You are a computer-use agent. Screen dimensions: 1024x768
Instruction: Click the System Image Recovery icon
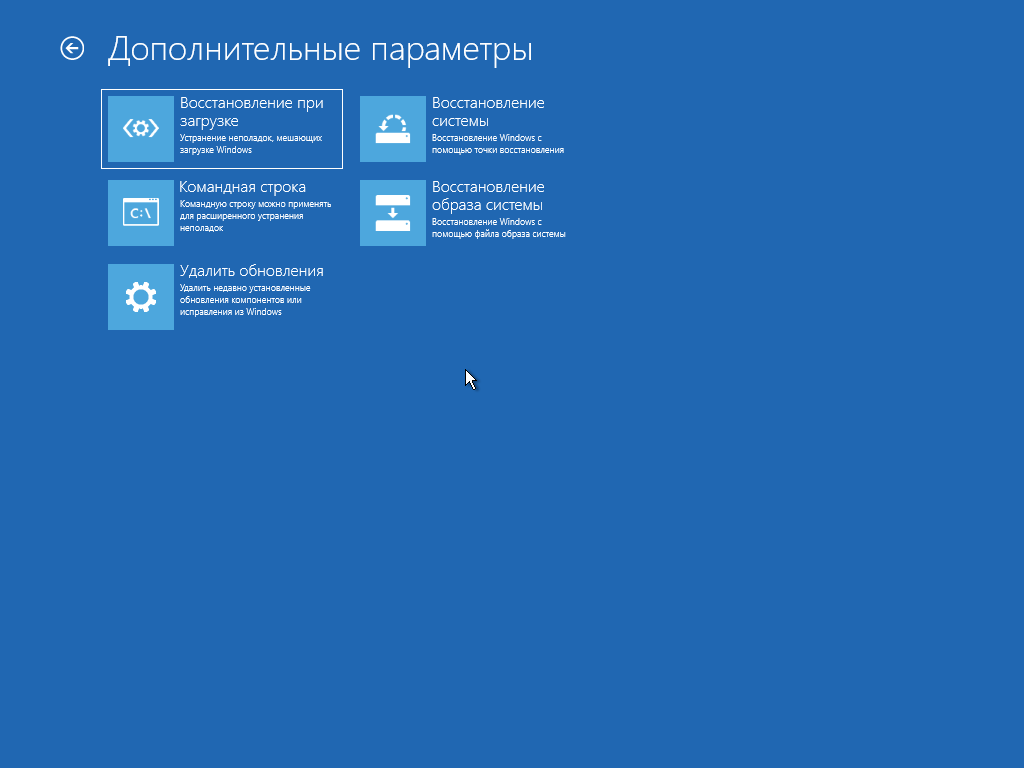[x=392, y=212]
